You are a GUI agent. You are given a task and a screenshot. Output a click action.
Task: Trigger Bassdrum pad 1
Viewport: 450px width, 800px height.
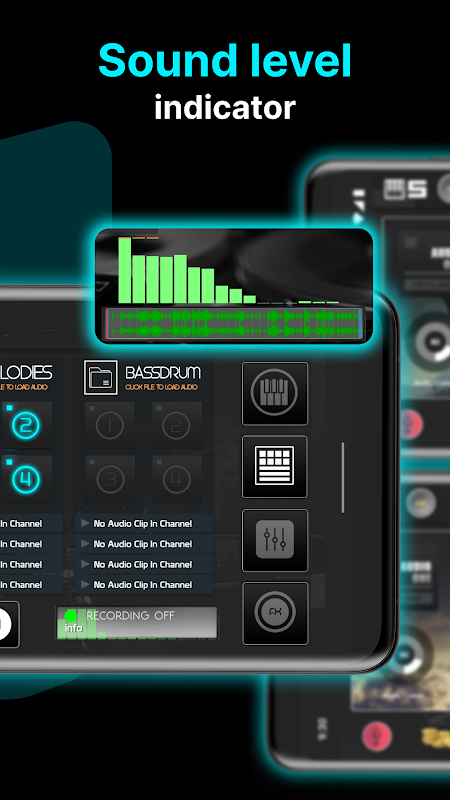[110, 426]
